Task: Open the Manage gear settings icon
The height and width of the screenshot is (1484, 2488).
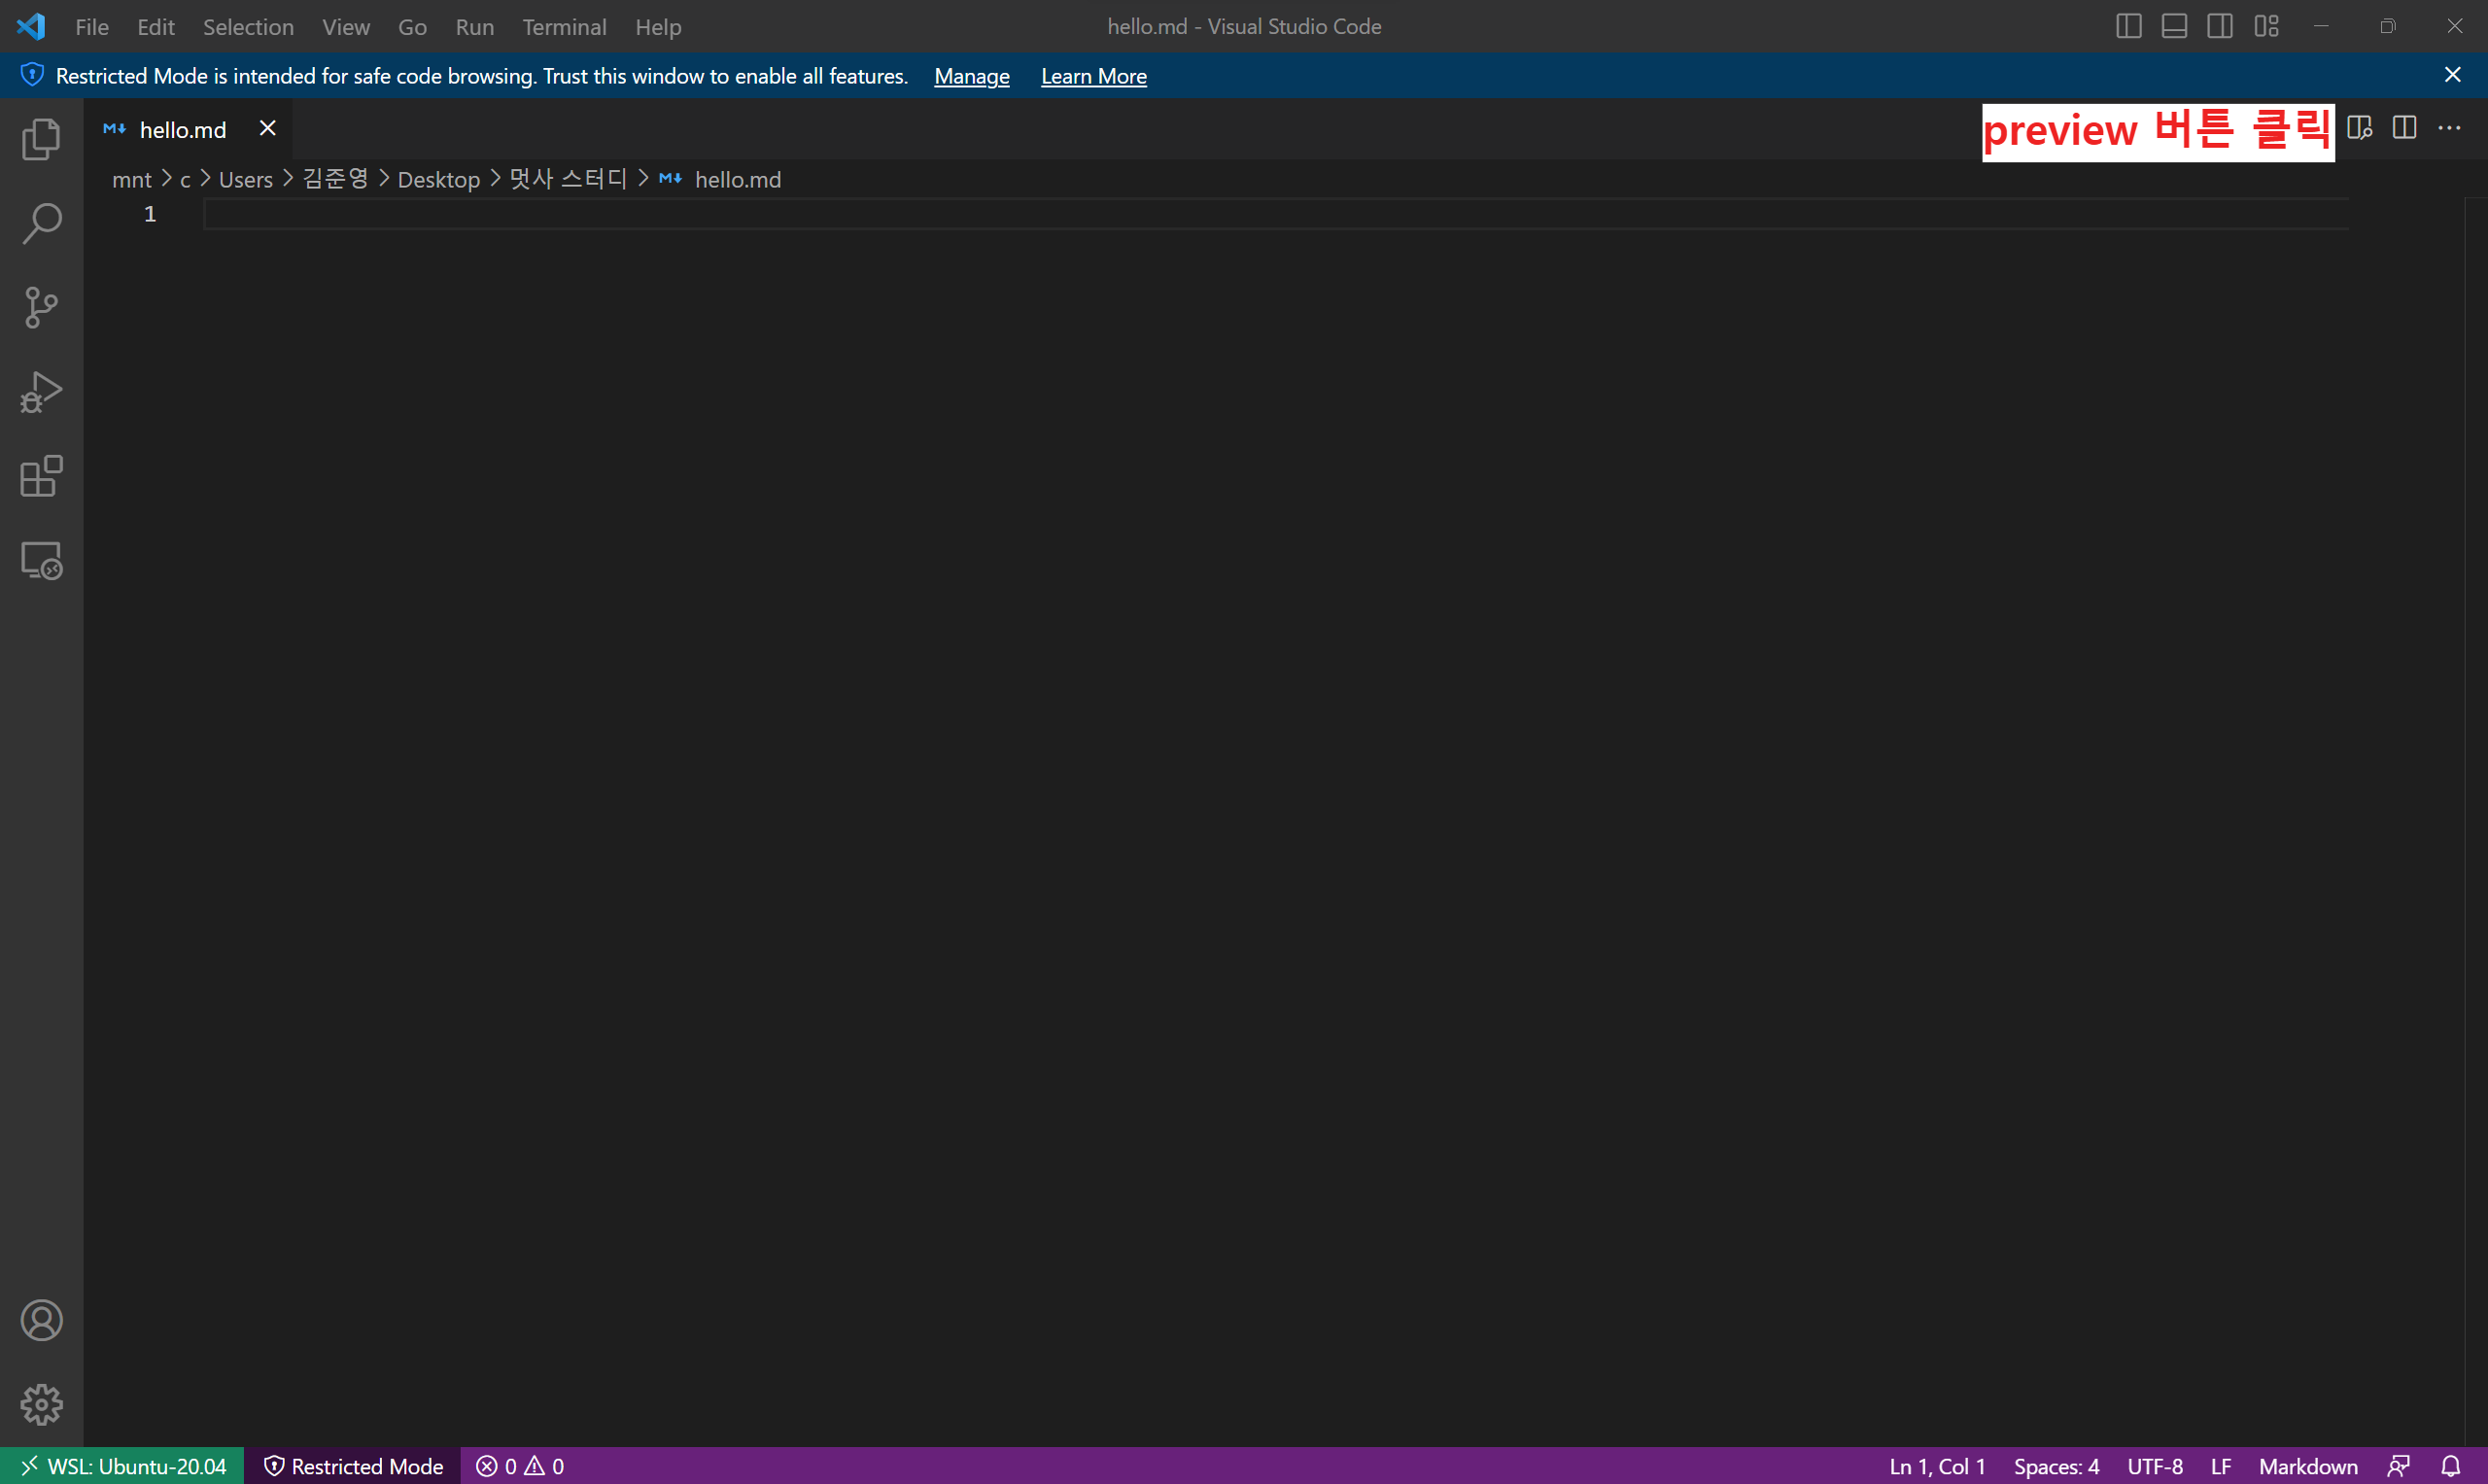Action: tap(41, 1404)
